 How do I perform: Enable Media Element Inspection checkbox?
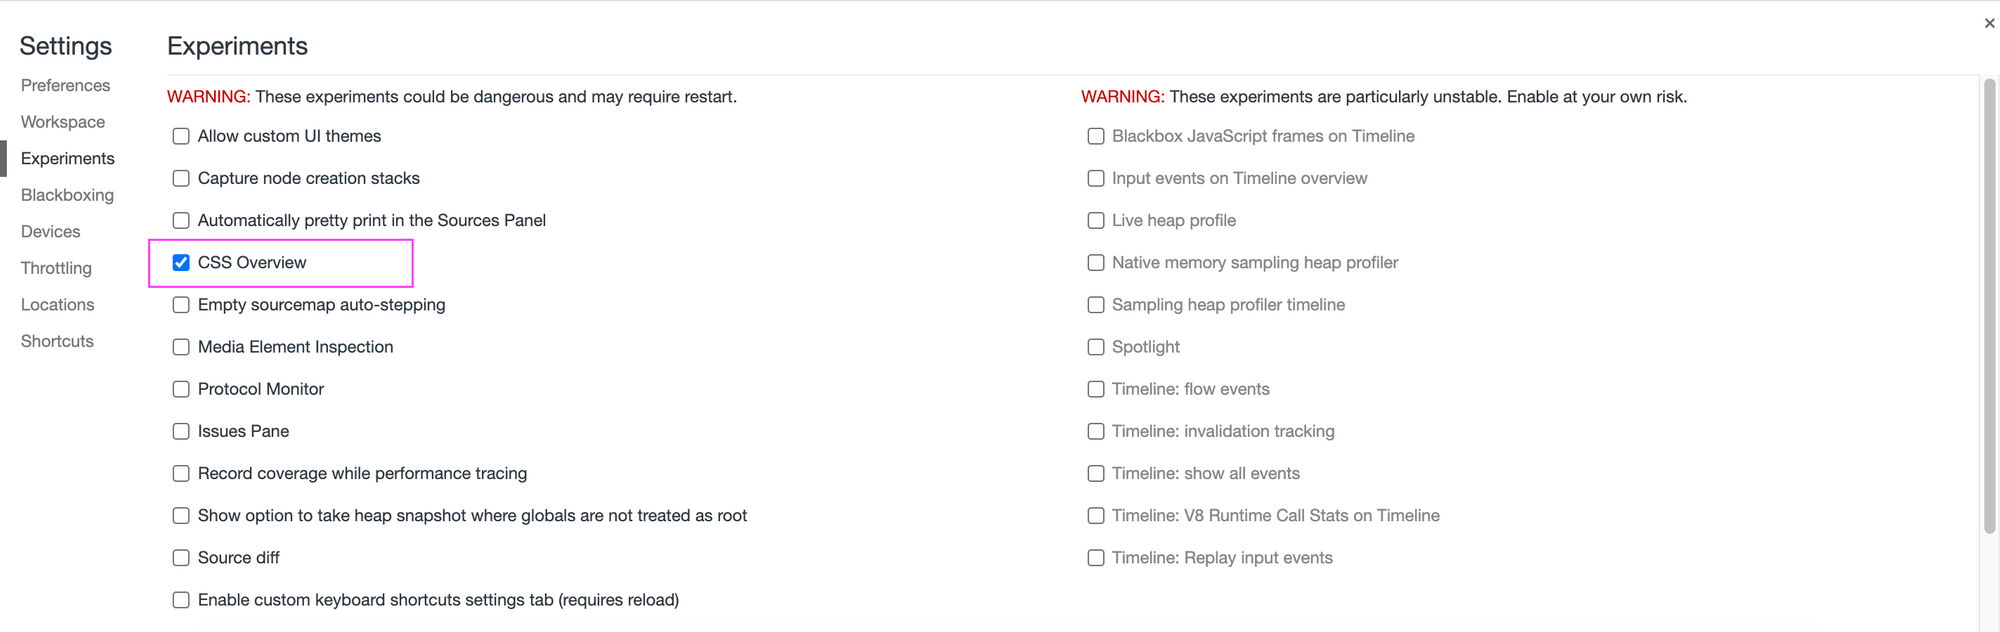coord(181,347)
